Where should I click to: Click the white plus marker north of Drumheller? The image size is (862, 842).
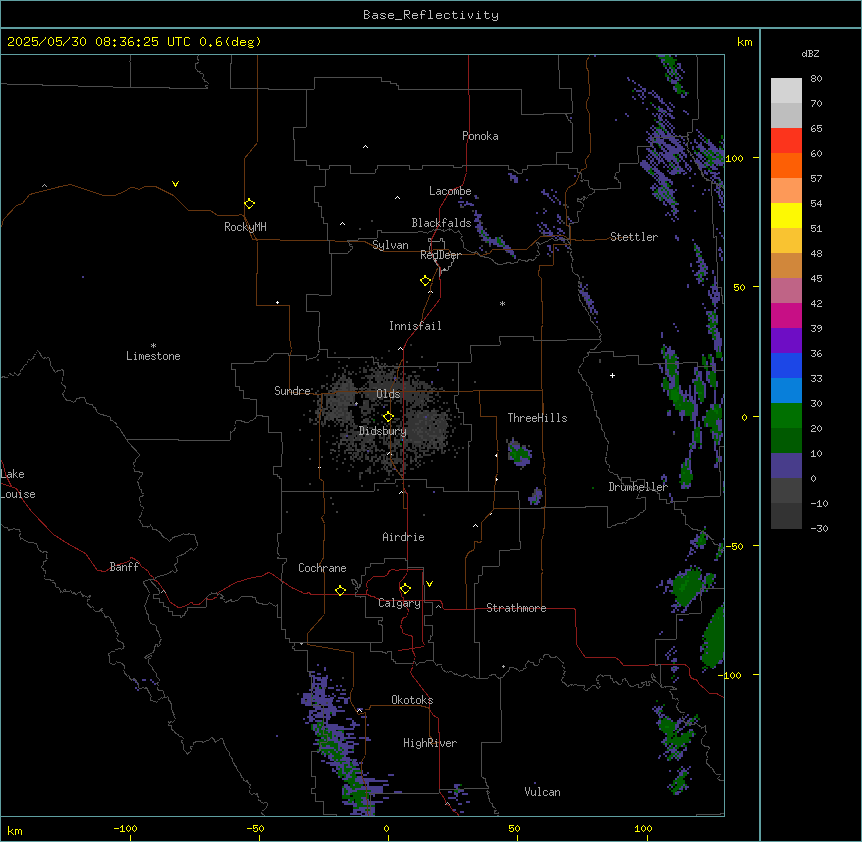pos(612,375)
